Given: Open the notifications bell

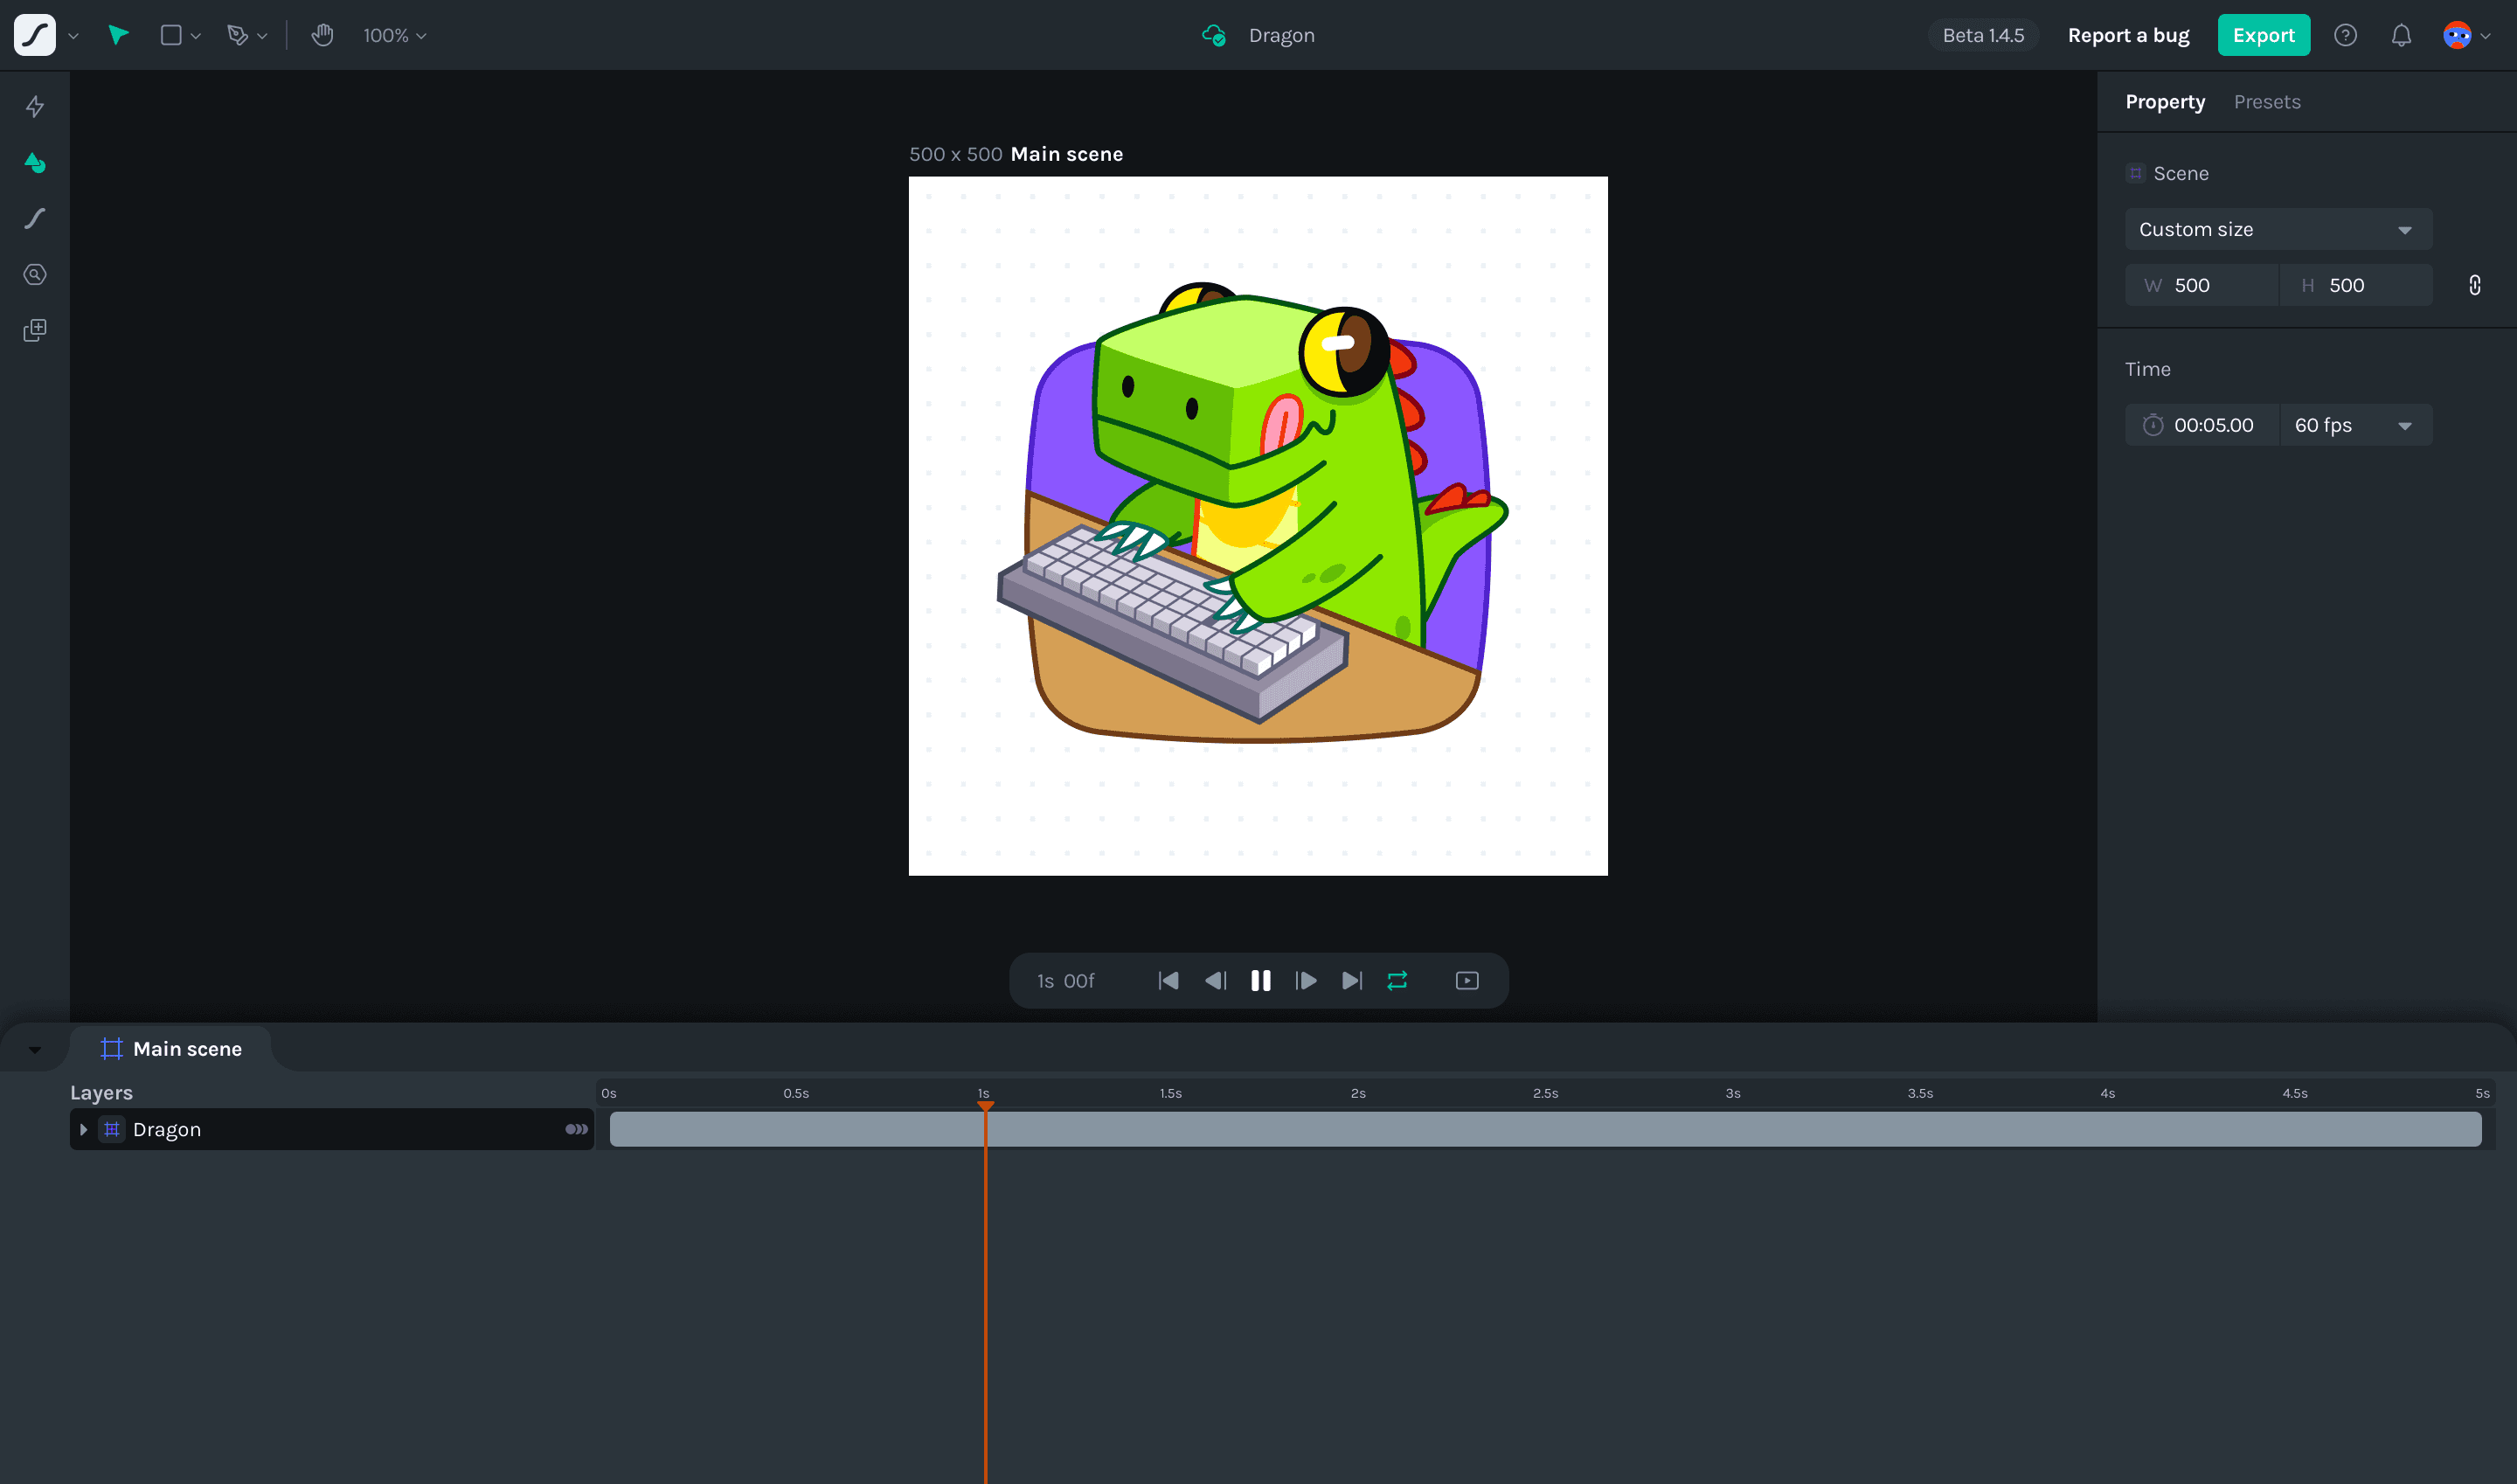Looking at the screenshot, I should tap(2400, 35).
